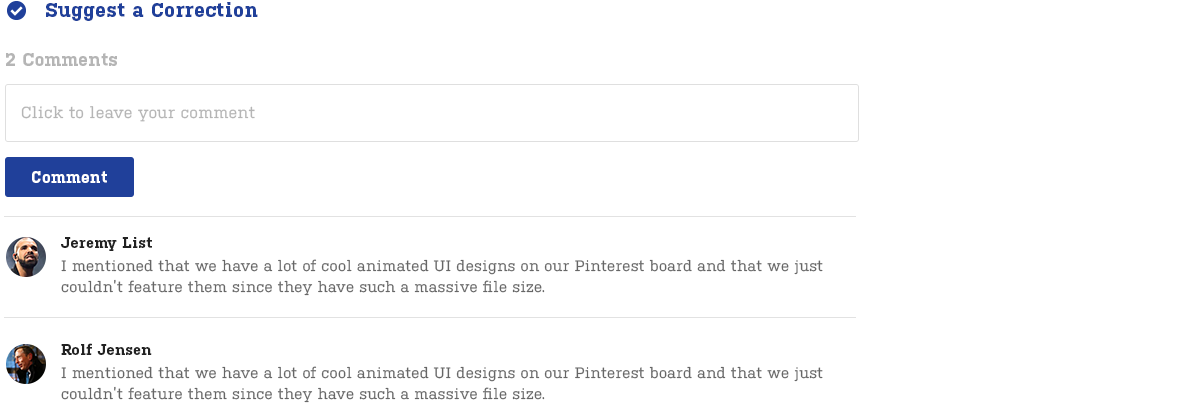1178x416 pixels.
Task: Click the checkmark icon beside Suggest a Correction
Action: [16, 11]
